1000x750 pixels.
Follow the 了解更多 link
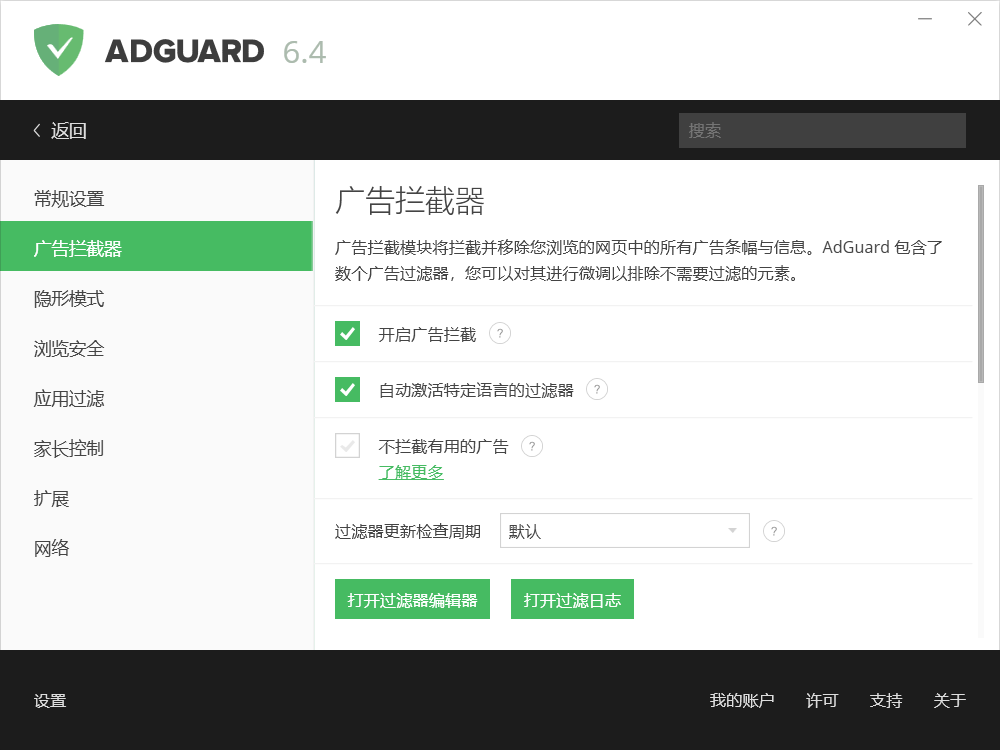click(x=411, y=472)
